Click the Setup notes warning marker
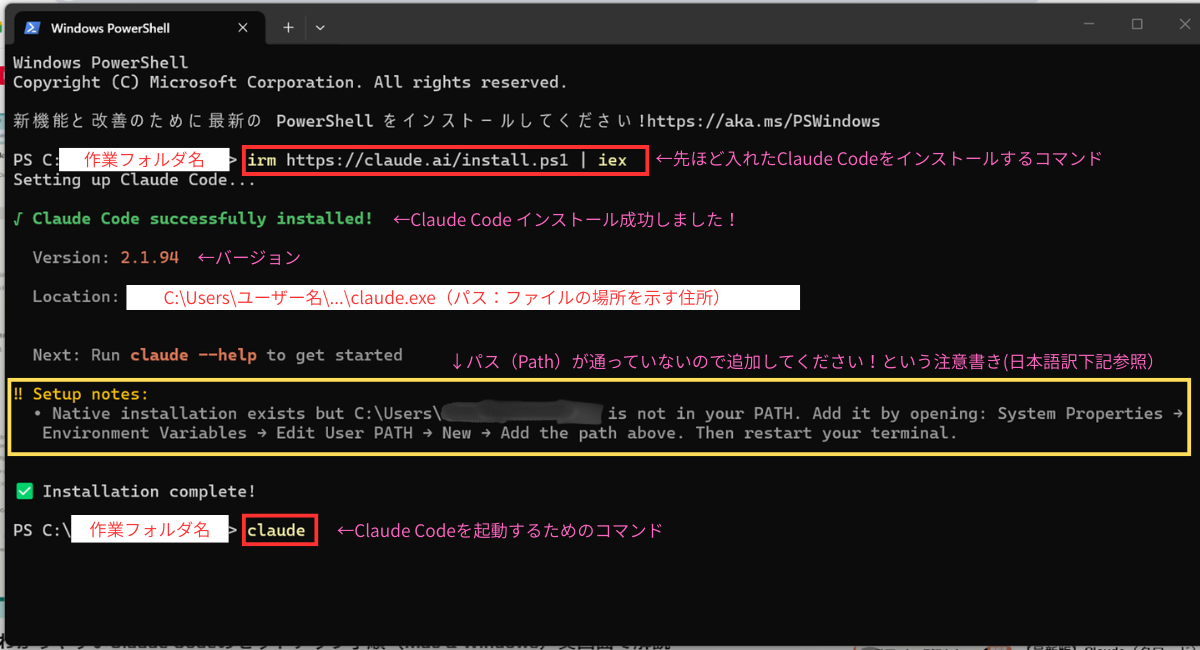The height and width of the screenshot is (650, 1200). pos(19,394)
